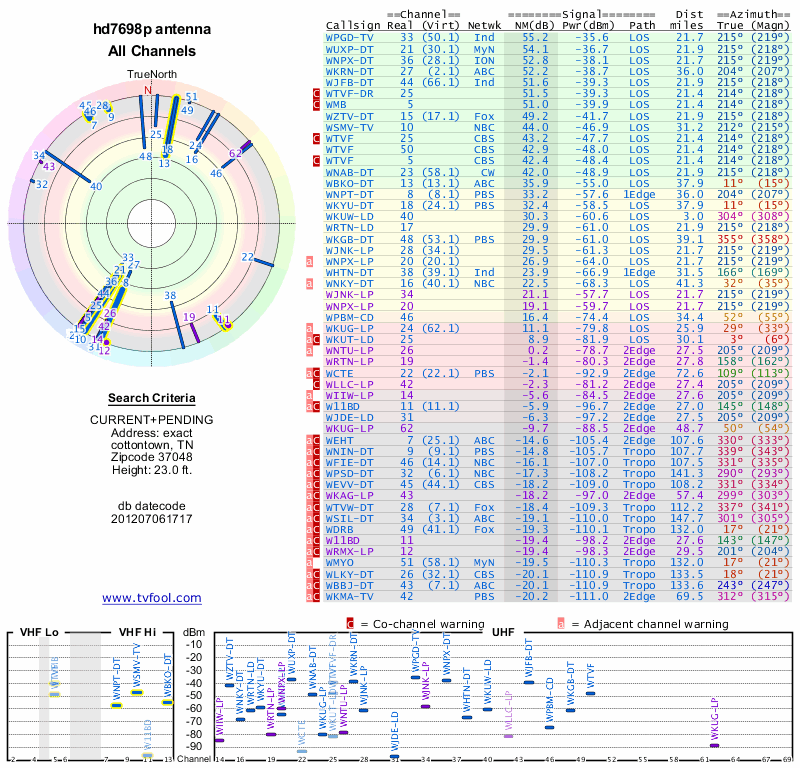Select the WKRN-DT callsign in the table
This screenshot has width=800, height=768.
tap(349, 71)
